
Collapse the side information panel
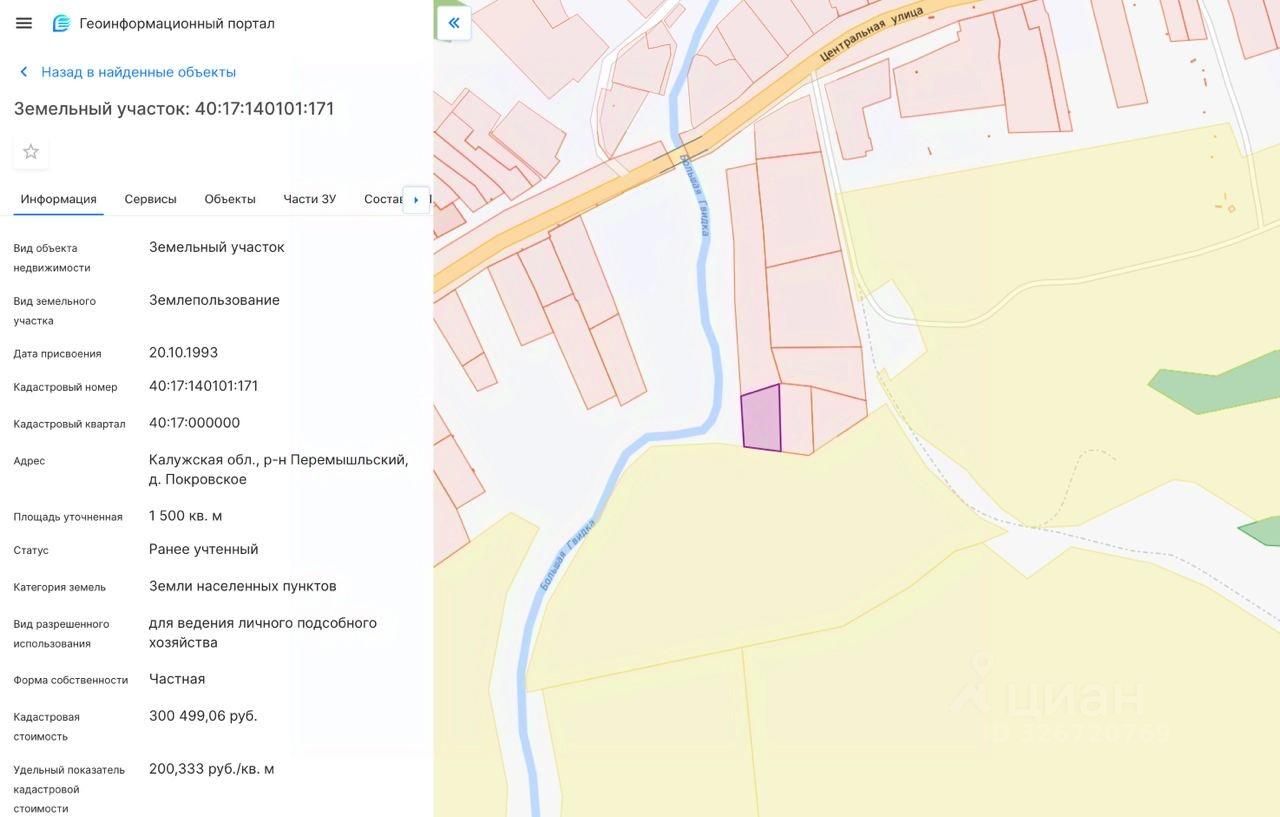coord(454,23)
